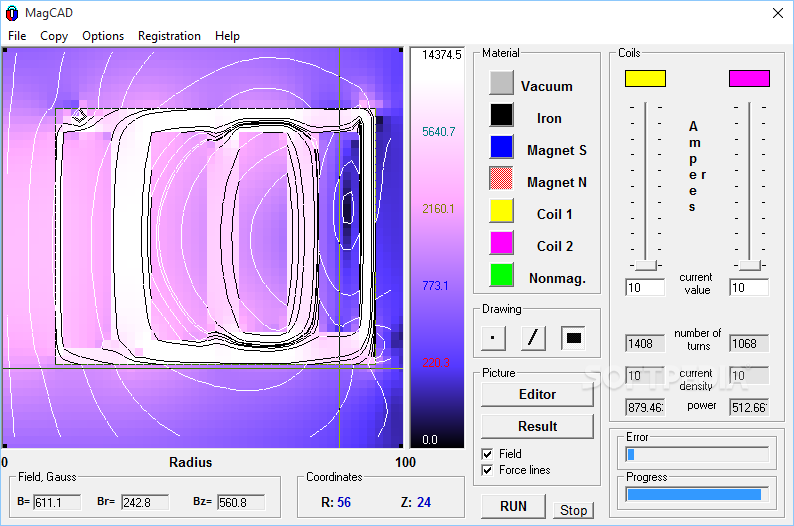Toggle the Field checkbox

click(x=487, y=454)
